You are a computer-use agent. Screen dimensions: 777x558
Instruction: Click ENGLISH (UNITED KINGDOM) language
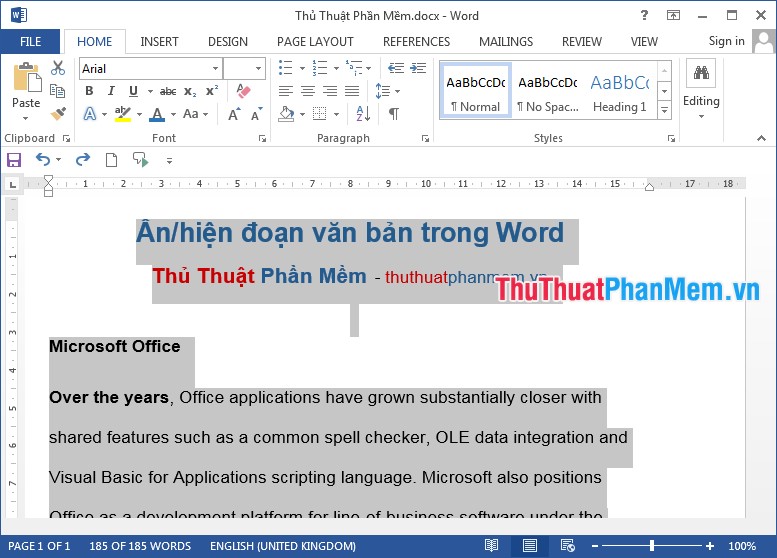pos(283,546)
